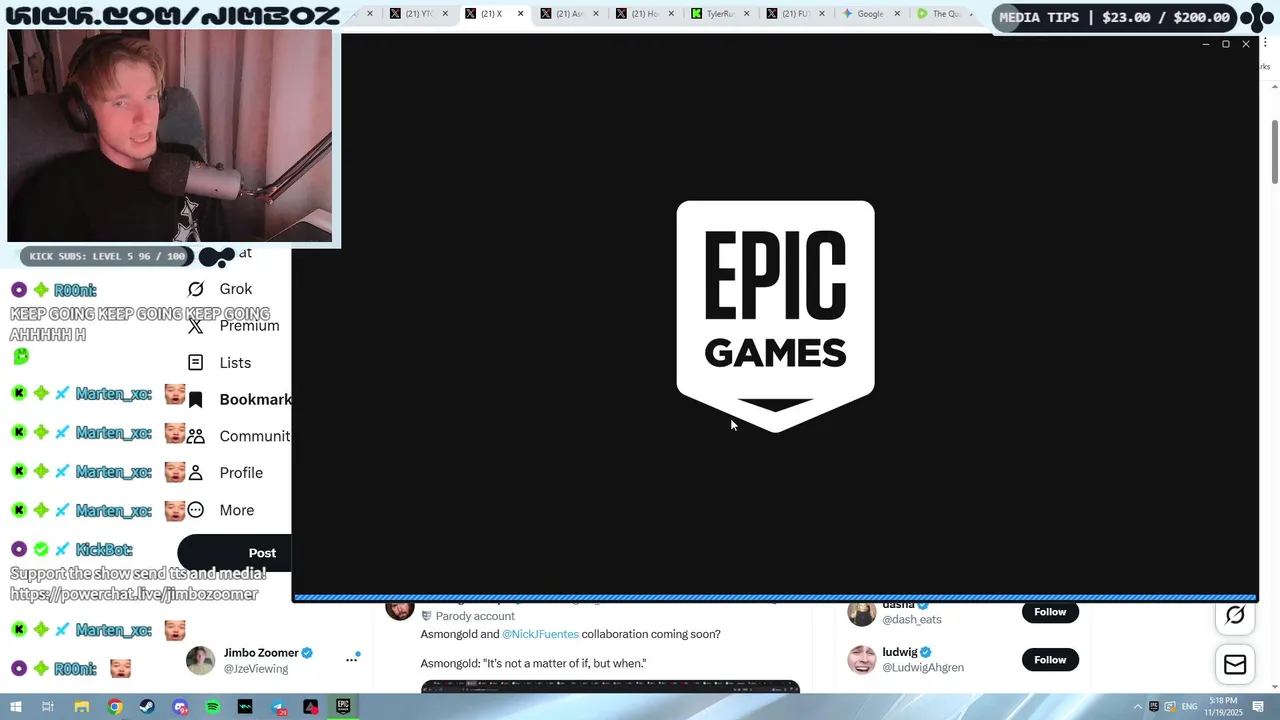Click the More circle icon in X
The height and width of the screenshot is (720, 1280).
tap(196, 510)
